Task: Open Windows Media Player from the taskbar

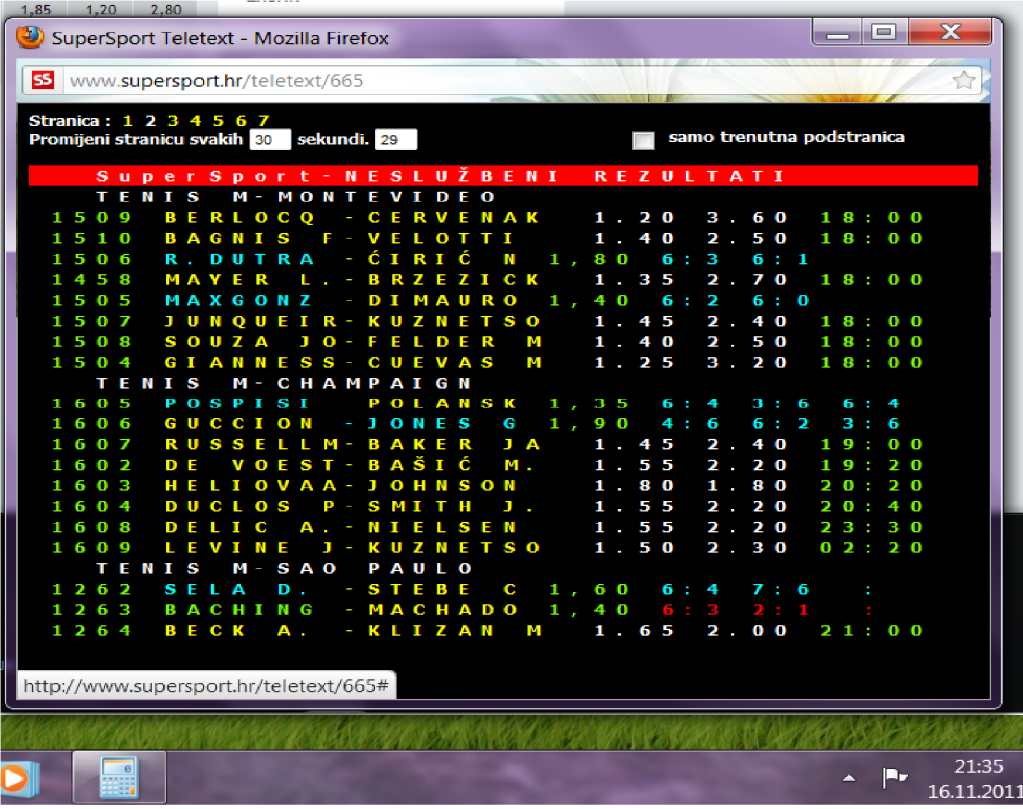Action: click(15, 777)
